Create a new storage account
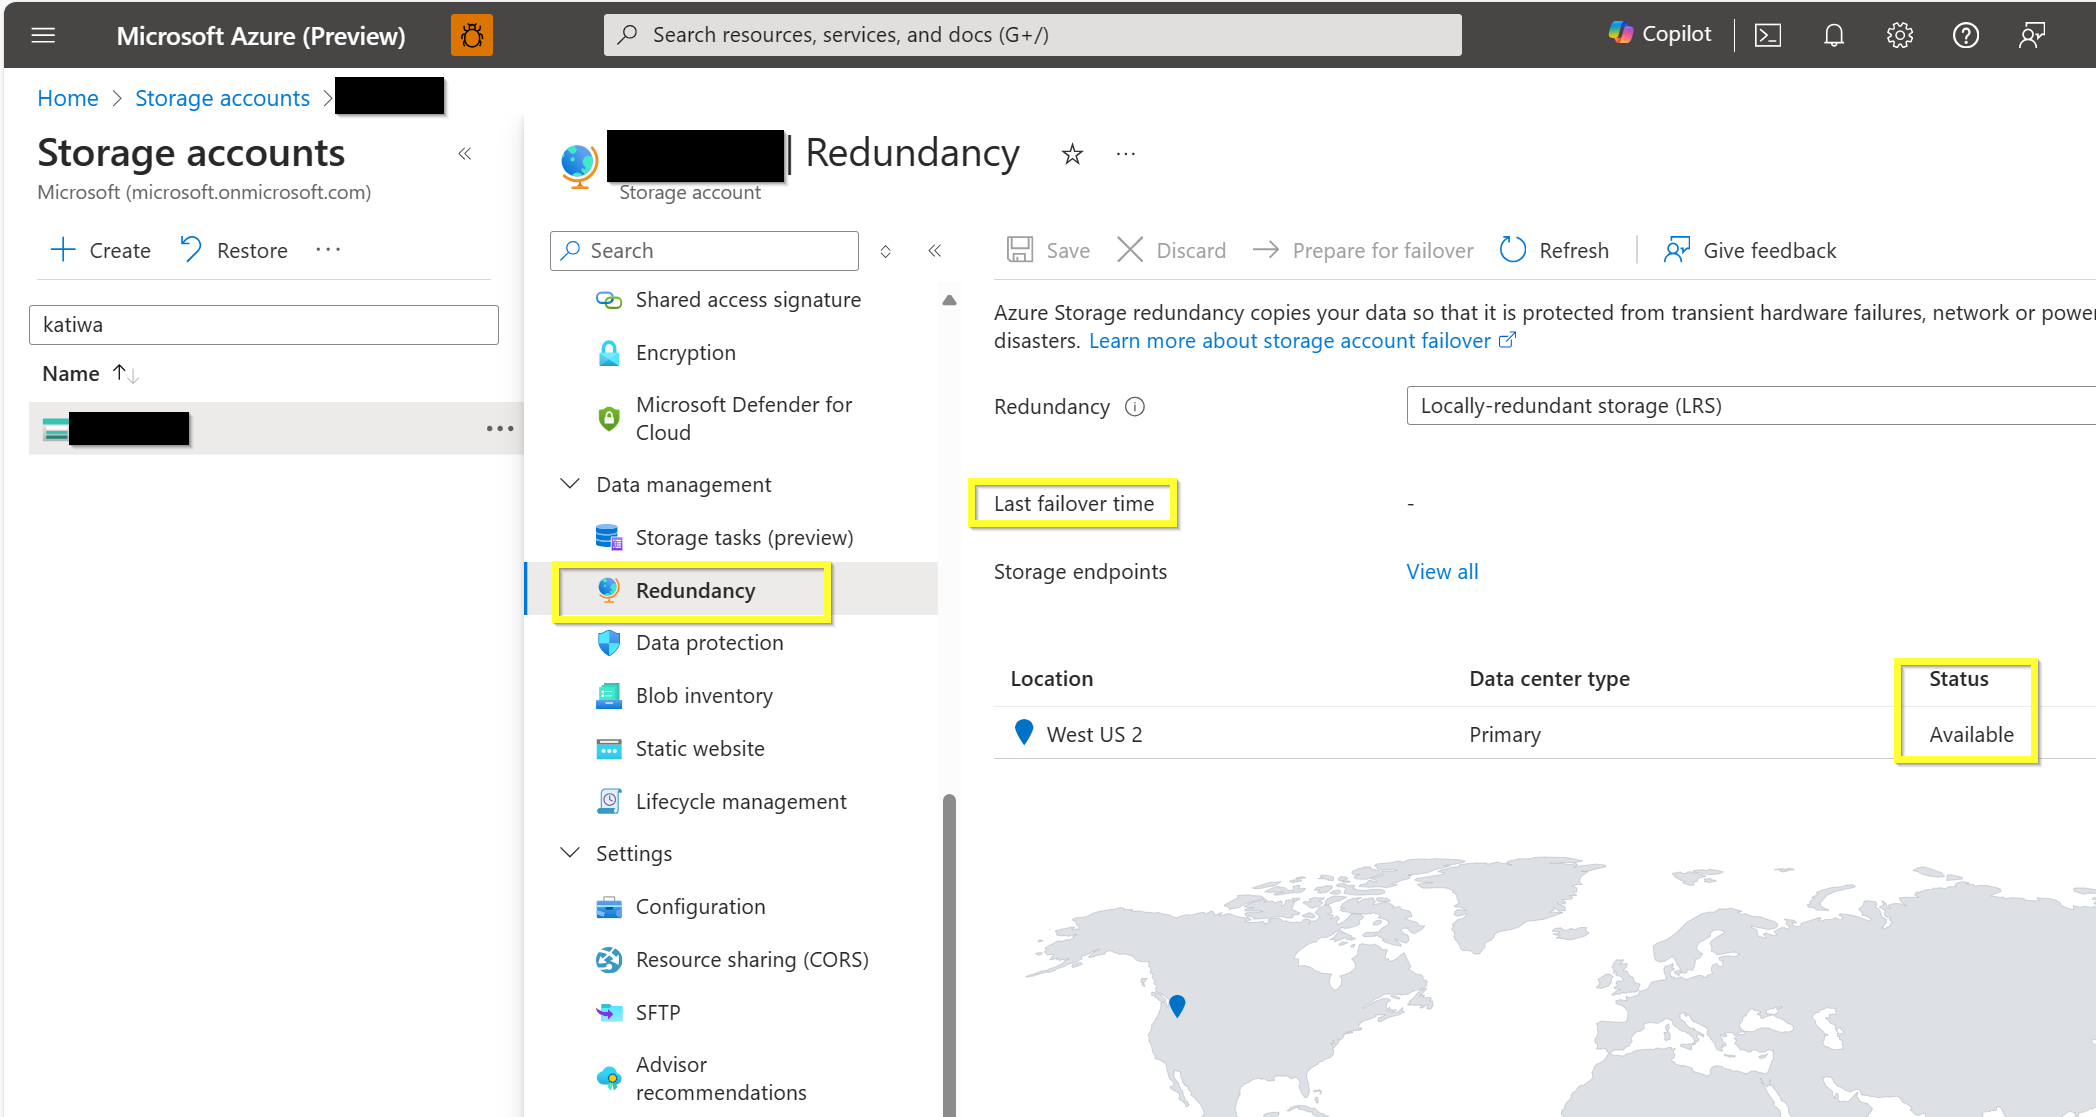The width and height of the screenshot is (2096, 1117). point(100,250)
